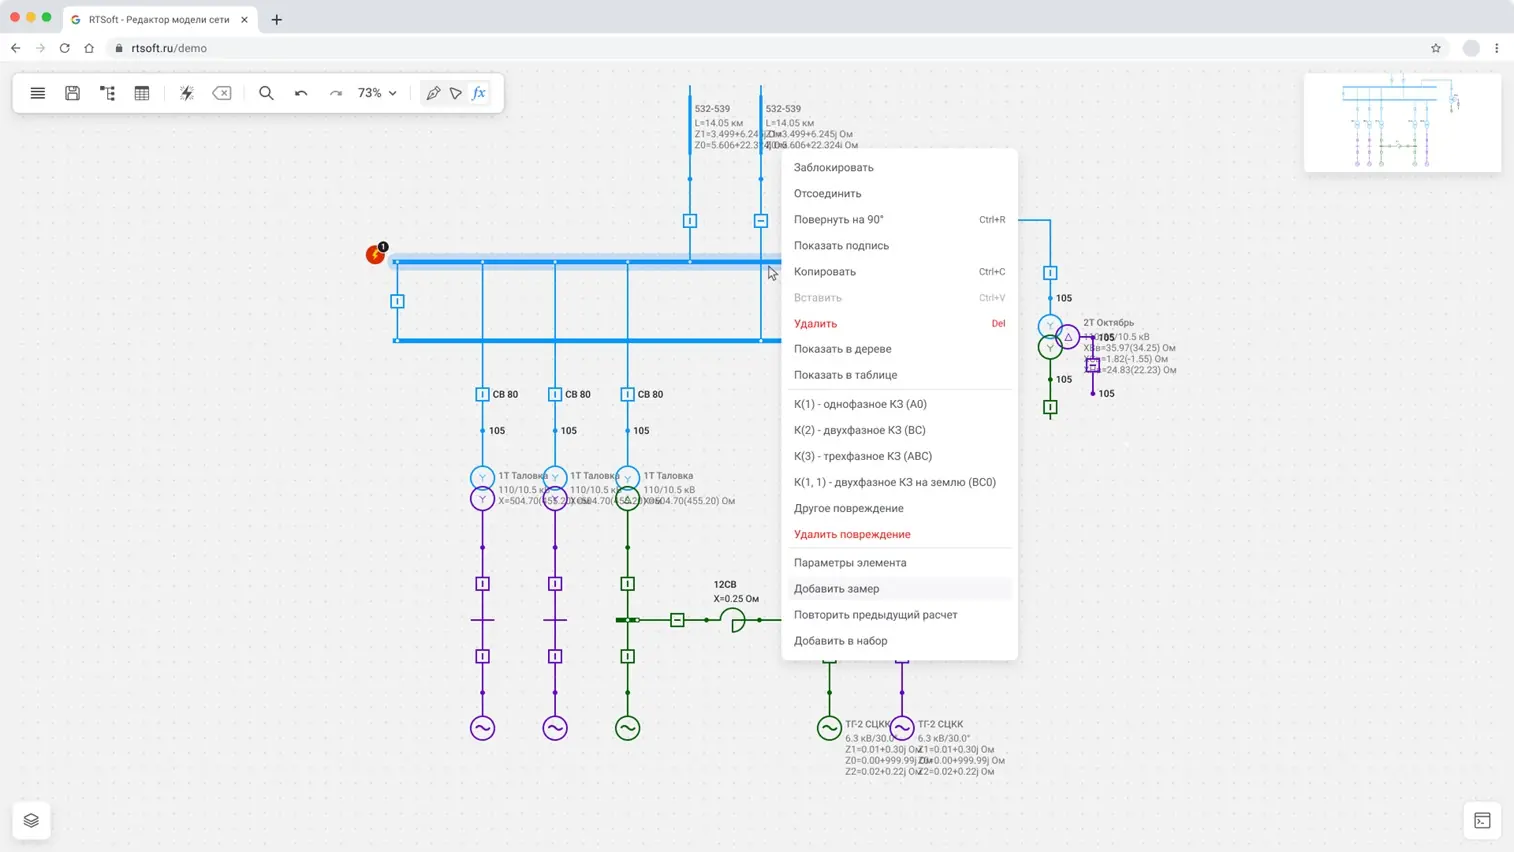Click the search magnifier icon

(266, 93)
